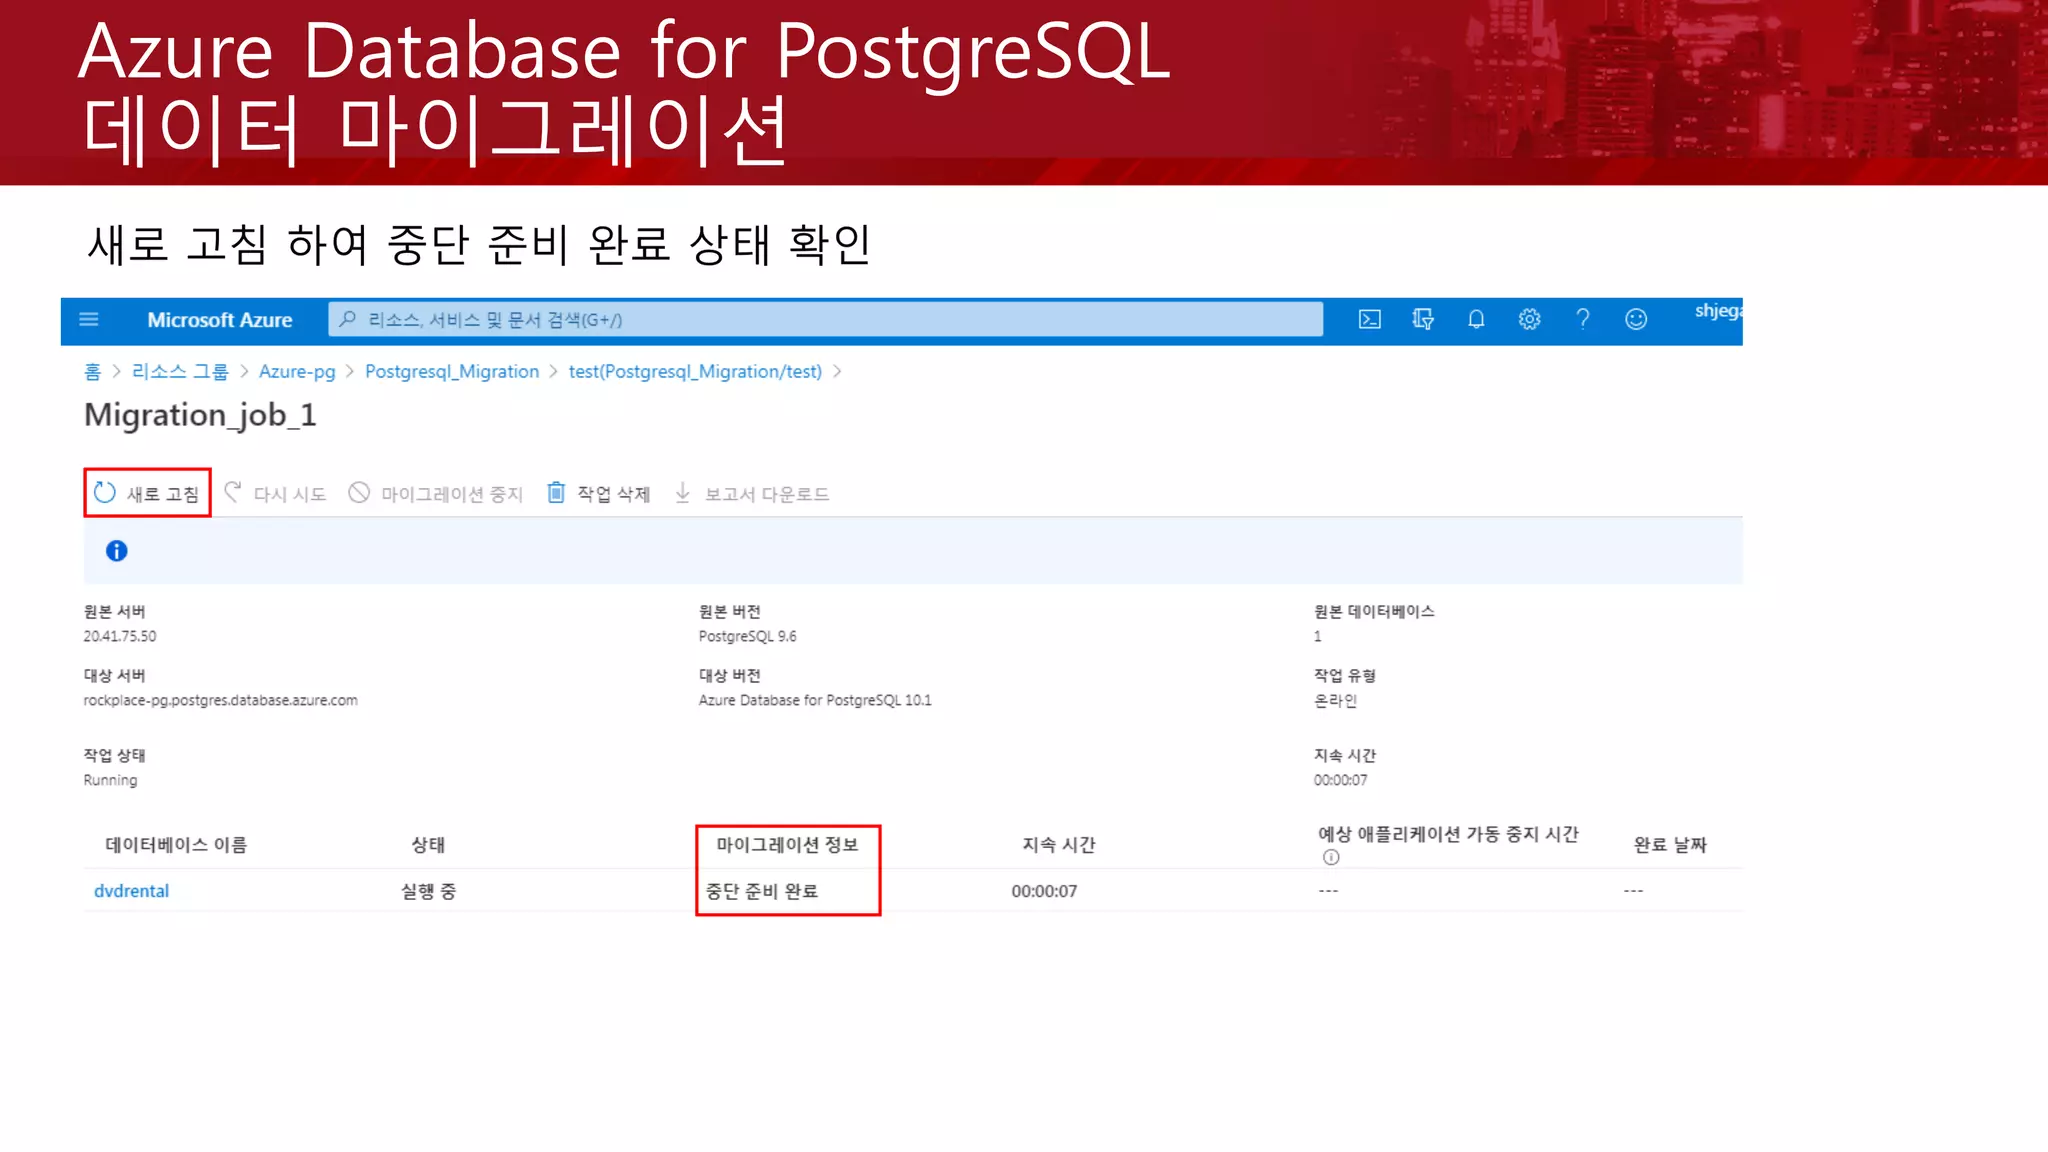
Task: Open the help question mark
Action: (1583, 320)
